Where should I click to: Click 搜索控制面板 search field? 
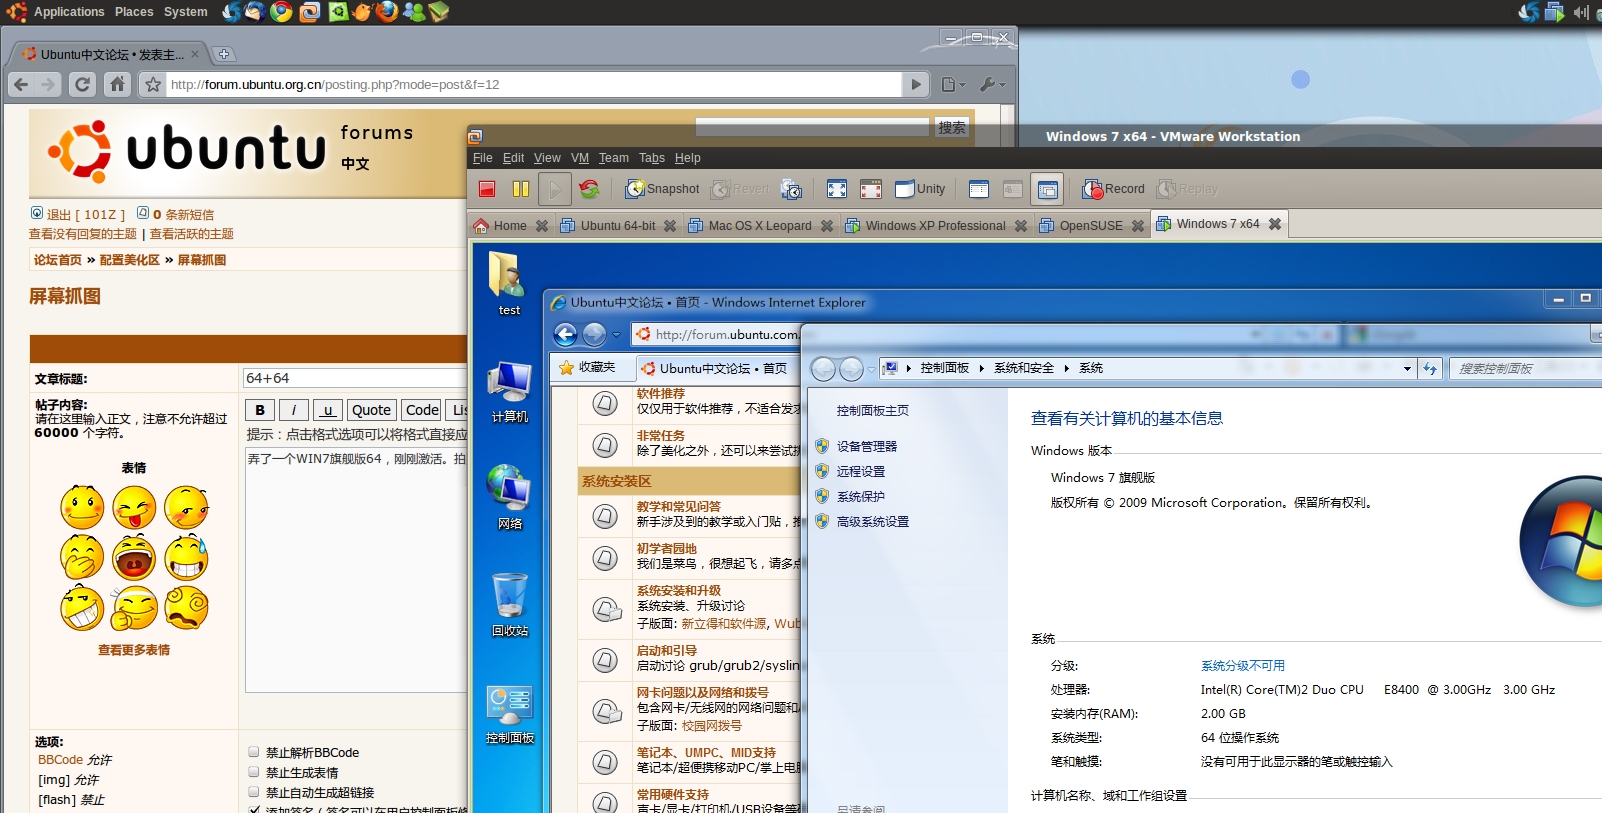1526,368
